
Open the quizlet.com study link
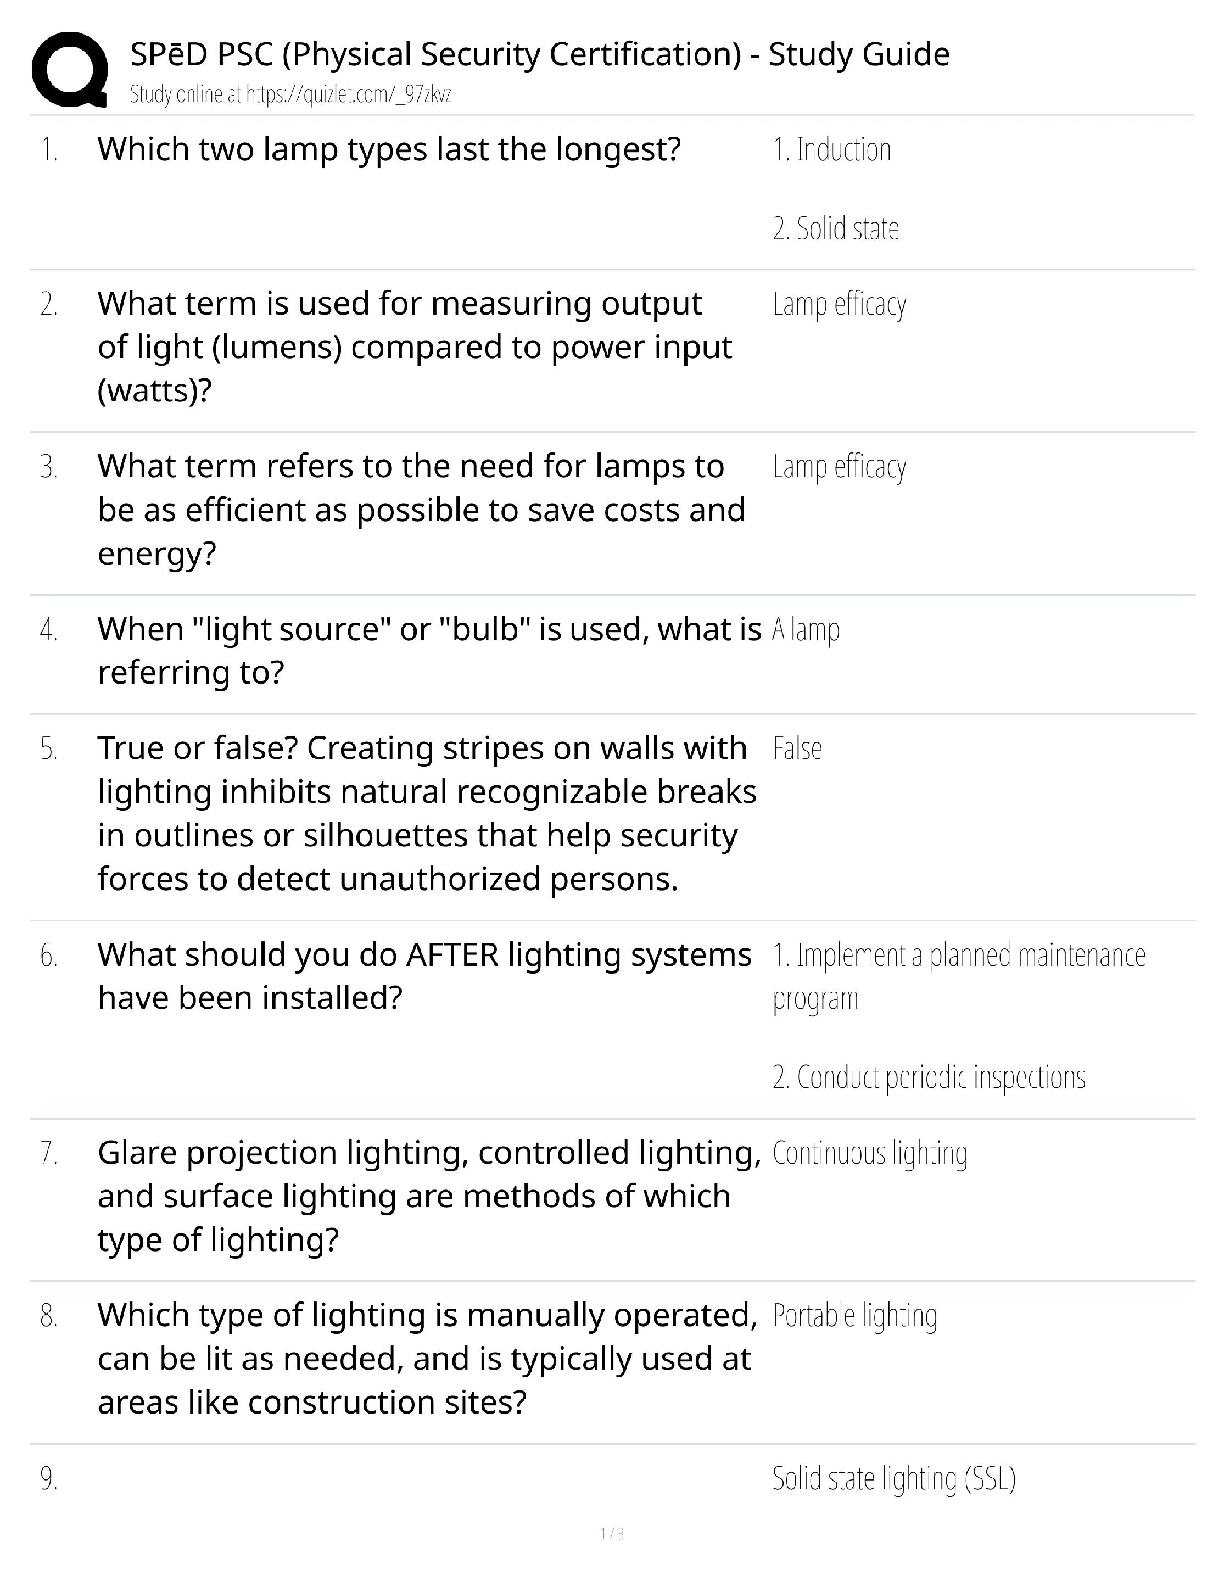pos(290,95)
